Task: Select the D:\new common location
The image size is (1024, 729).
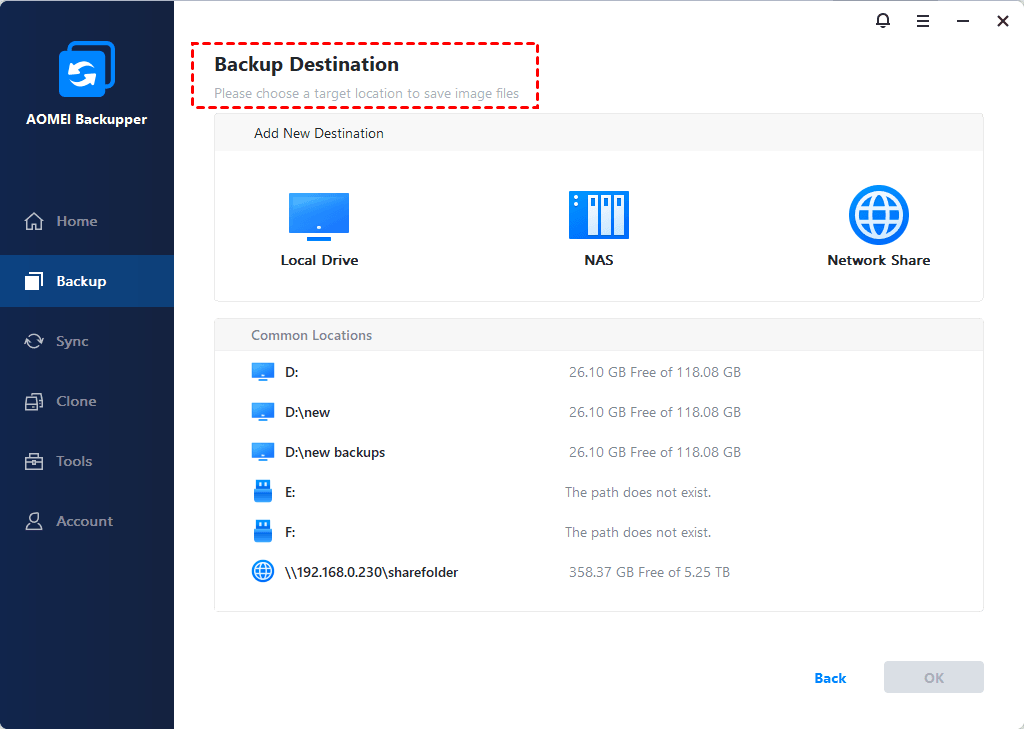Action: pyautogui.click(x=306, y=411)
